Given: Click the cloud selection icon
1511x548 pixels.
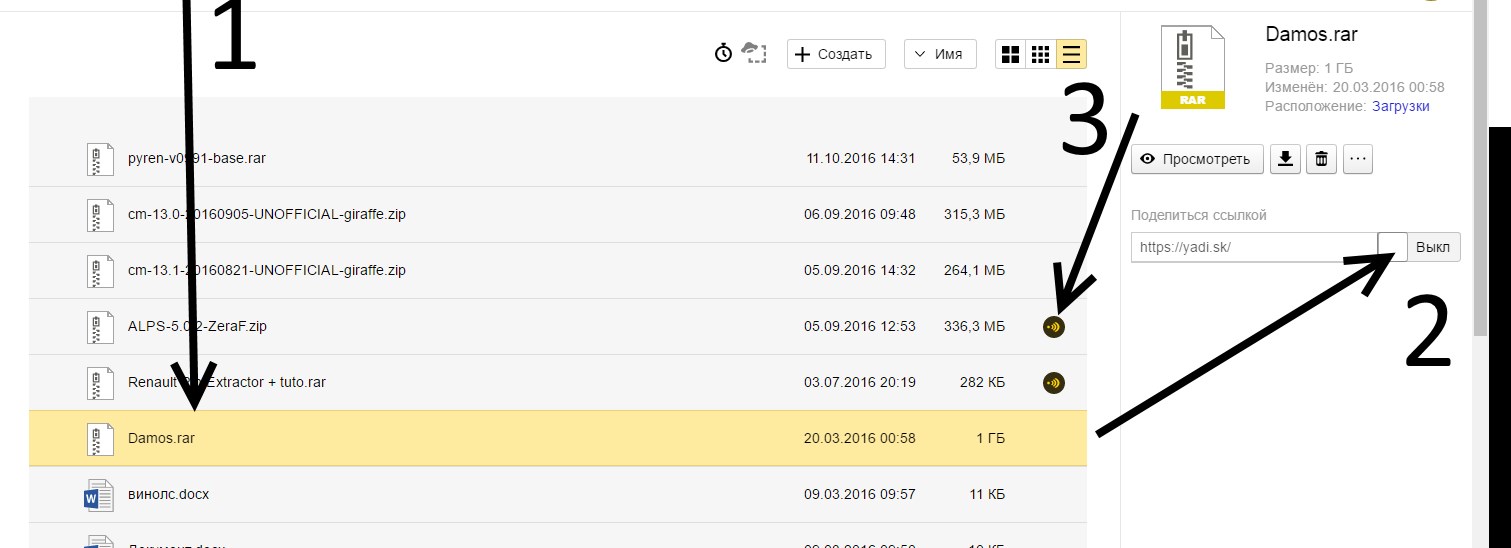Looking at the screenshot, I should tap(753, 54).
